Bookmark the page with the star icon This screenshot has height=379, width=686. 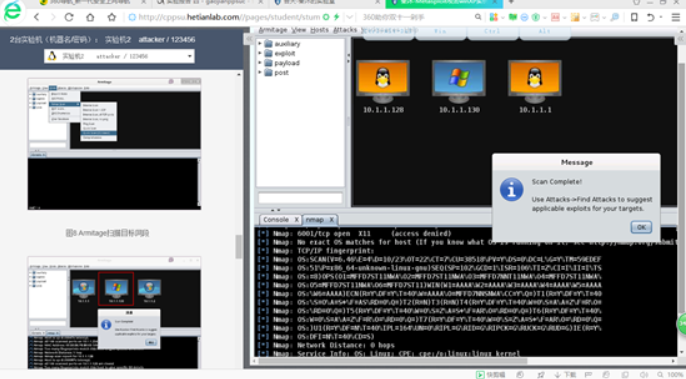coord(112,17)
